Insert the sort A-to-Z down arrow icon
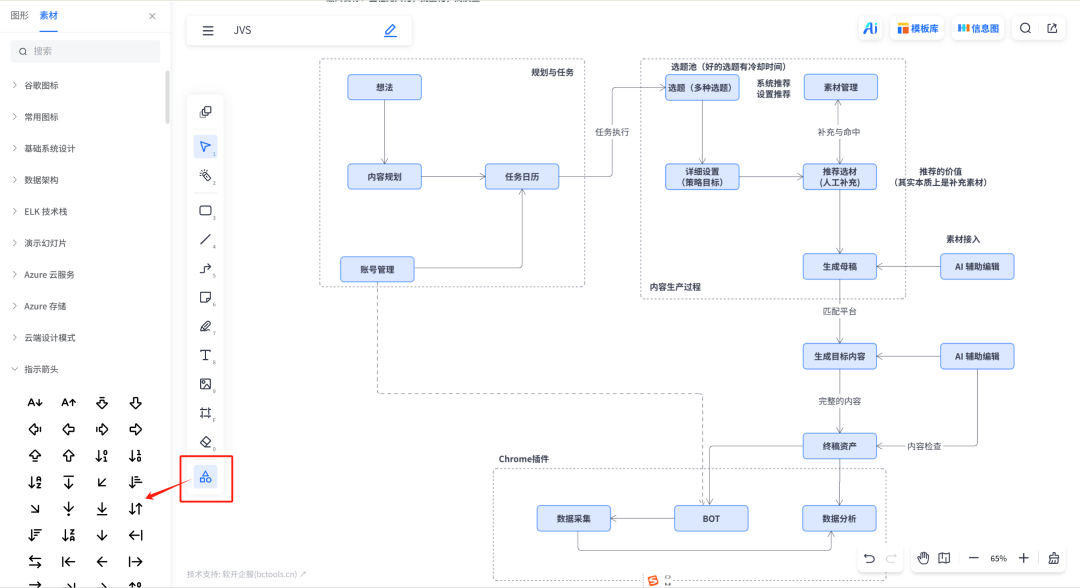1080x588 pixels. coord(35,483)
